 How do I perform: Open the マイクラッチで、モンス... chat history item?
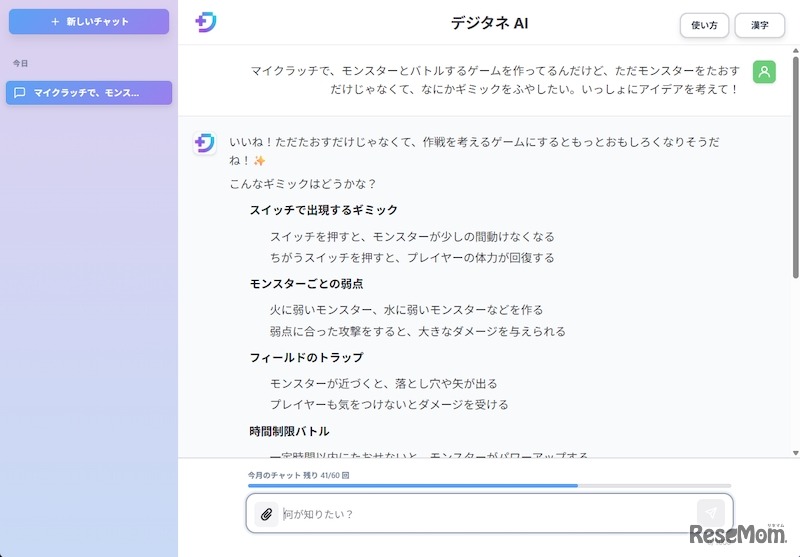(89, 93)
